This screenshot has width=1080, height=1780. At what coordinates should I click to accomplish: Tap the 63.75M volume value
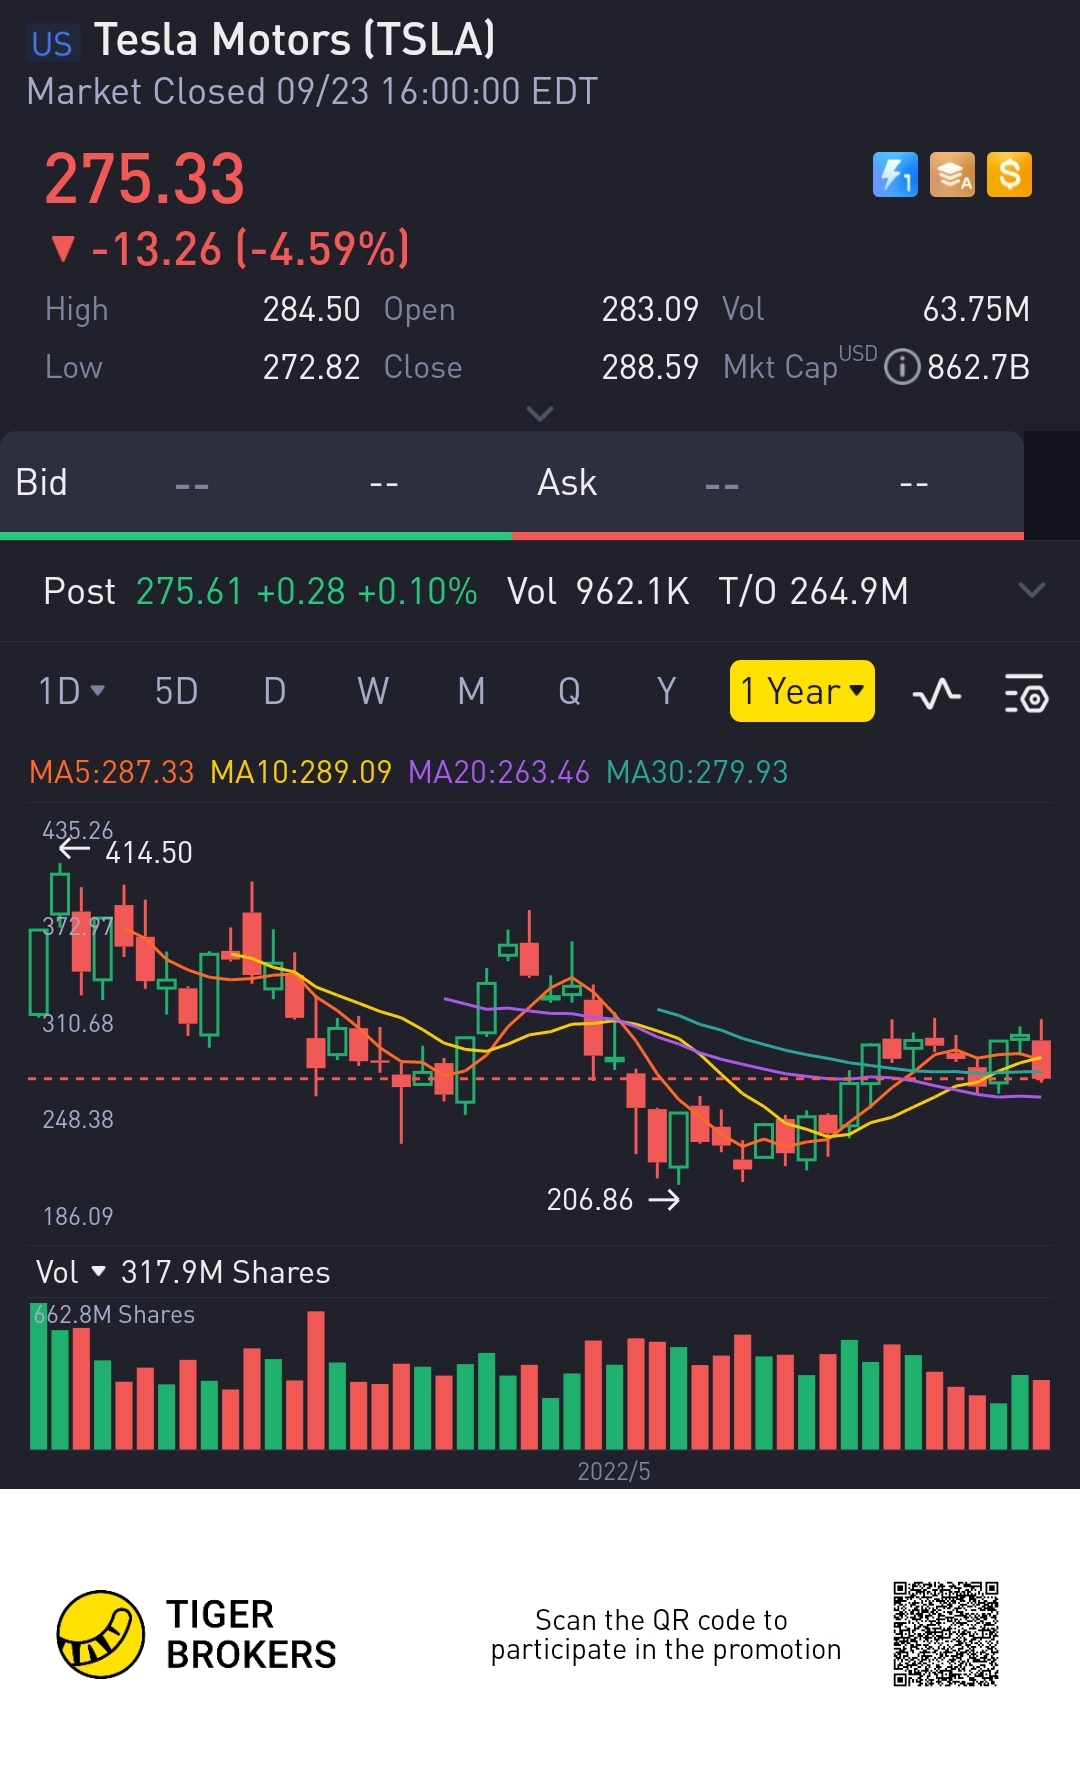tap(976, 309)
